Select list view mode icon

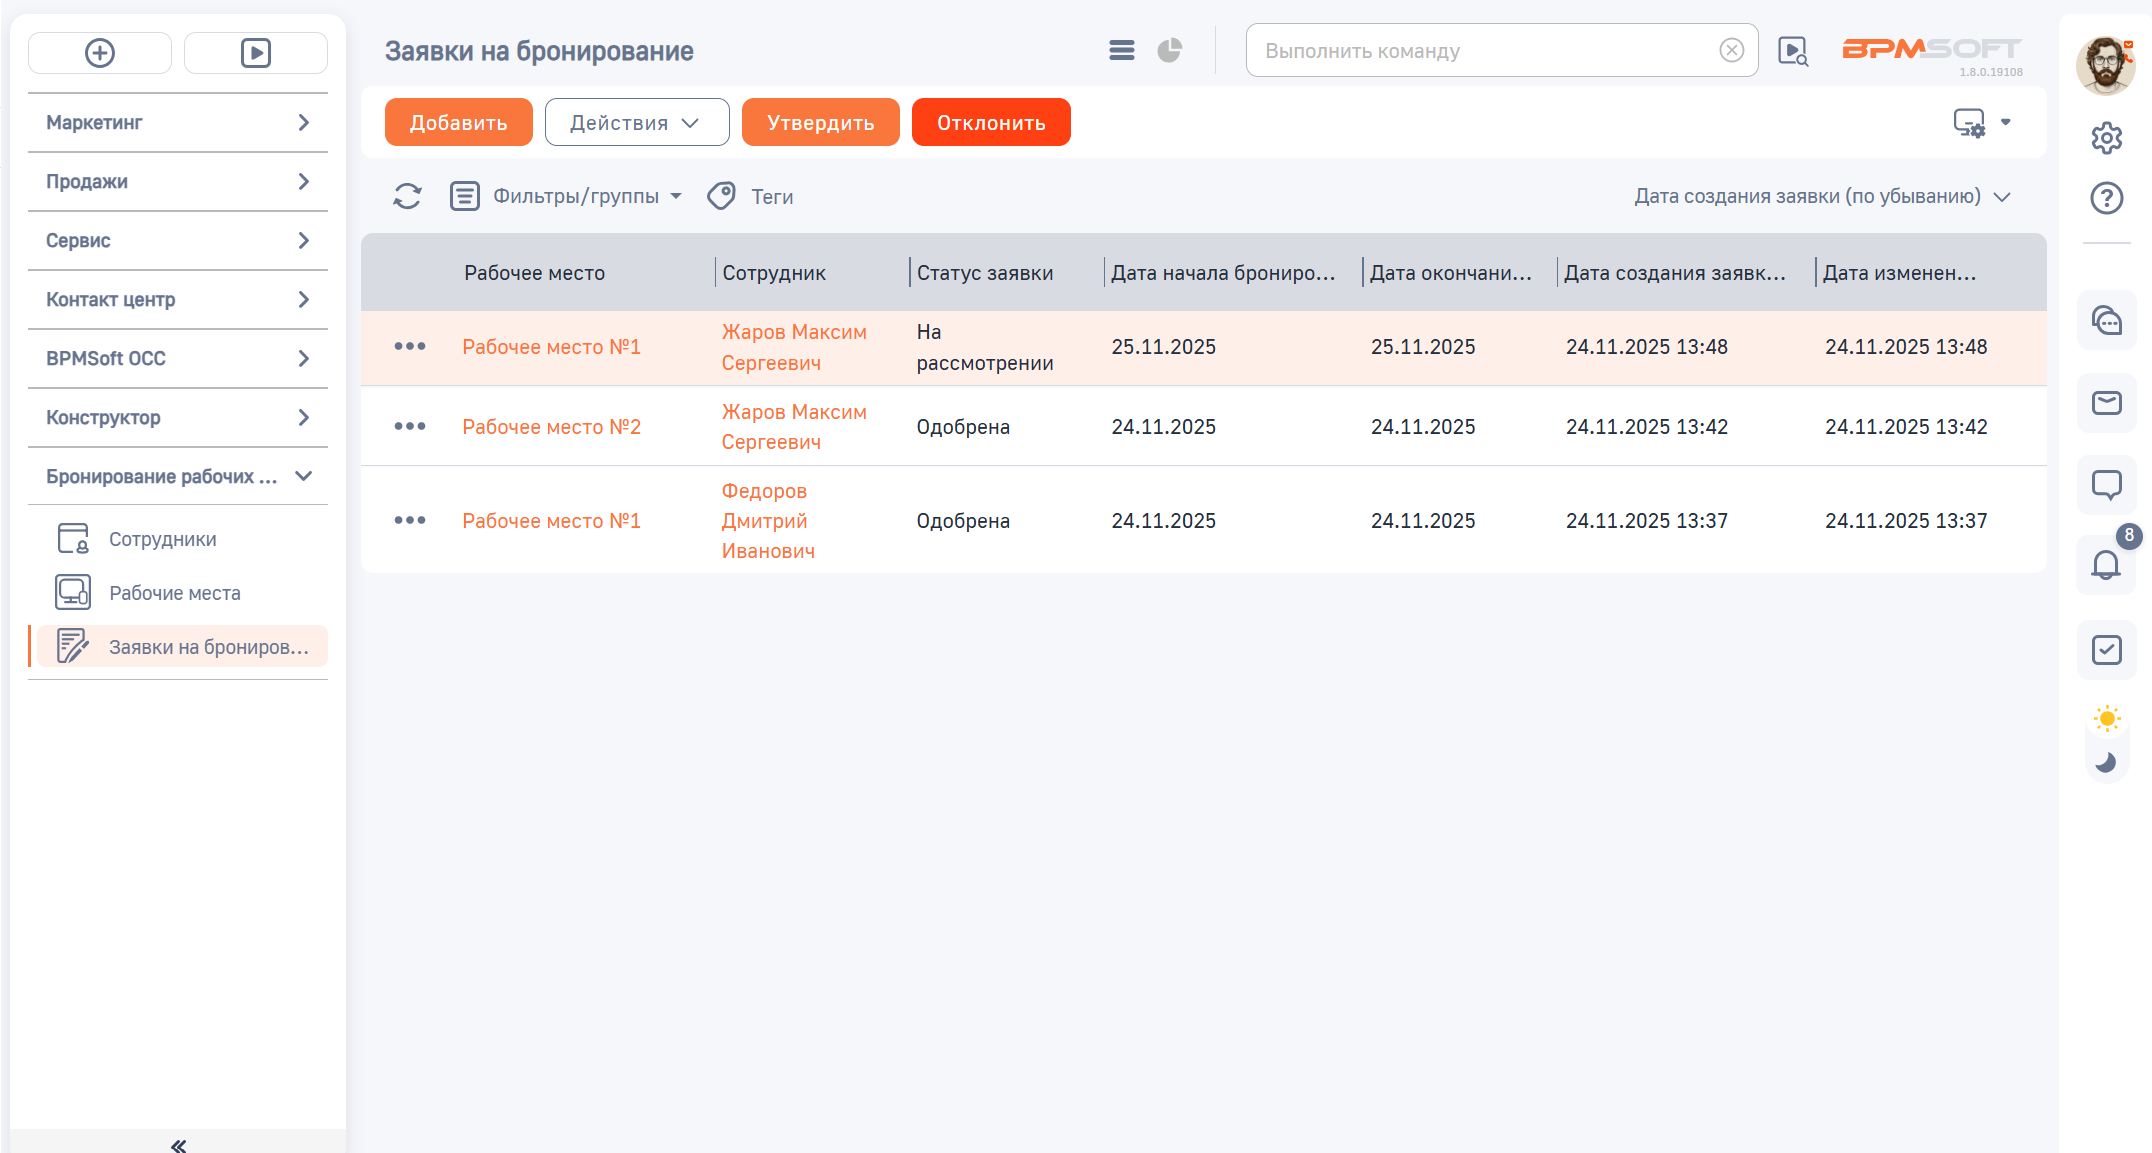tap(1121, 50)
